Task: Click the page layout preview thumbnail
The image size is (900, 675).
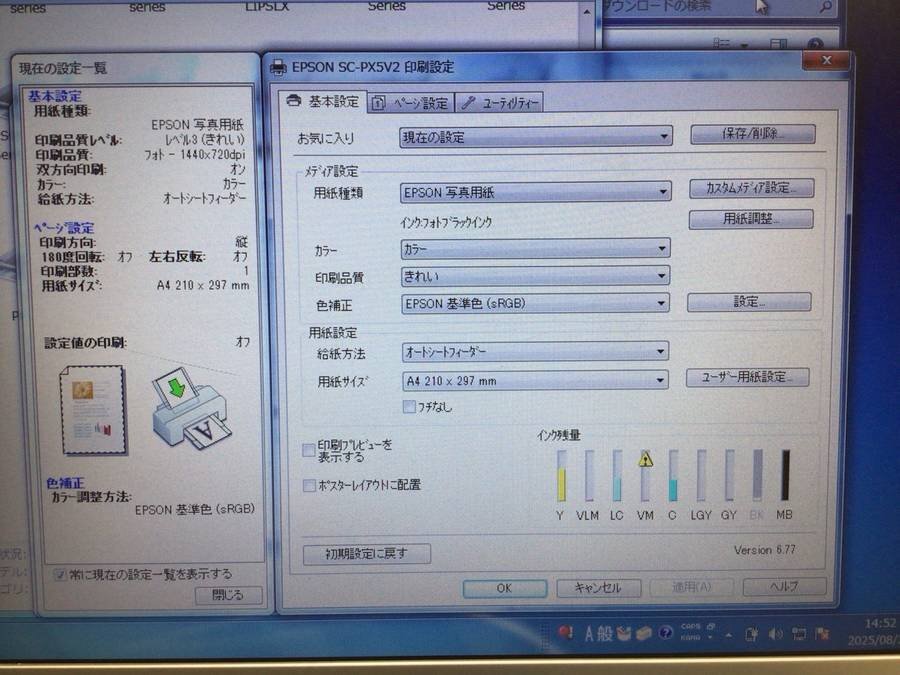Action: (93, 410)
